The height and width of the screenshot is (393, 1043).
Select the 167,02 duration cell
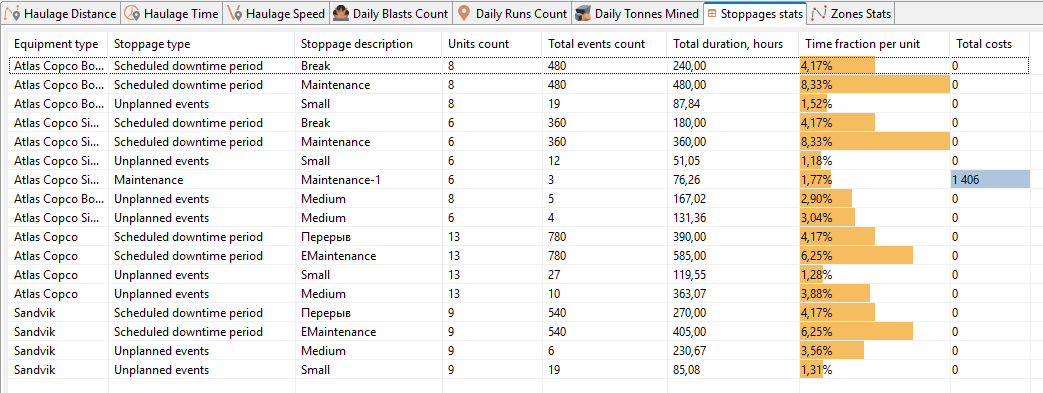pyautogui.click(x=734, y=199)
